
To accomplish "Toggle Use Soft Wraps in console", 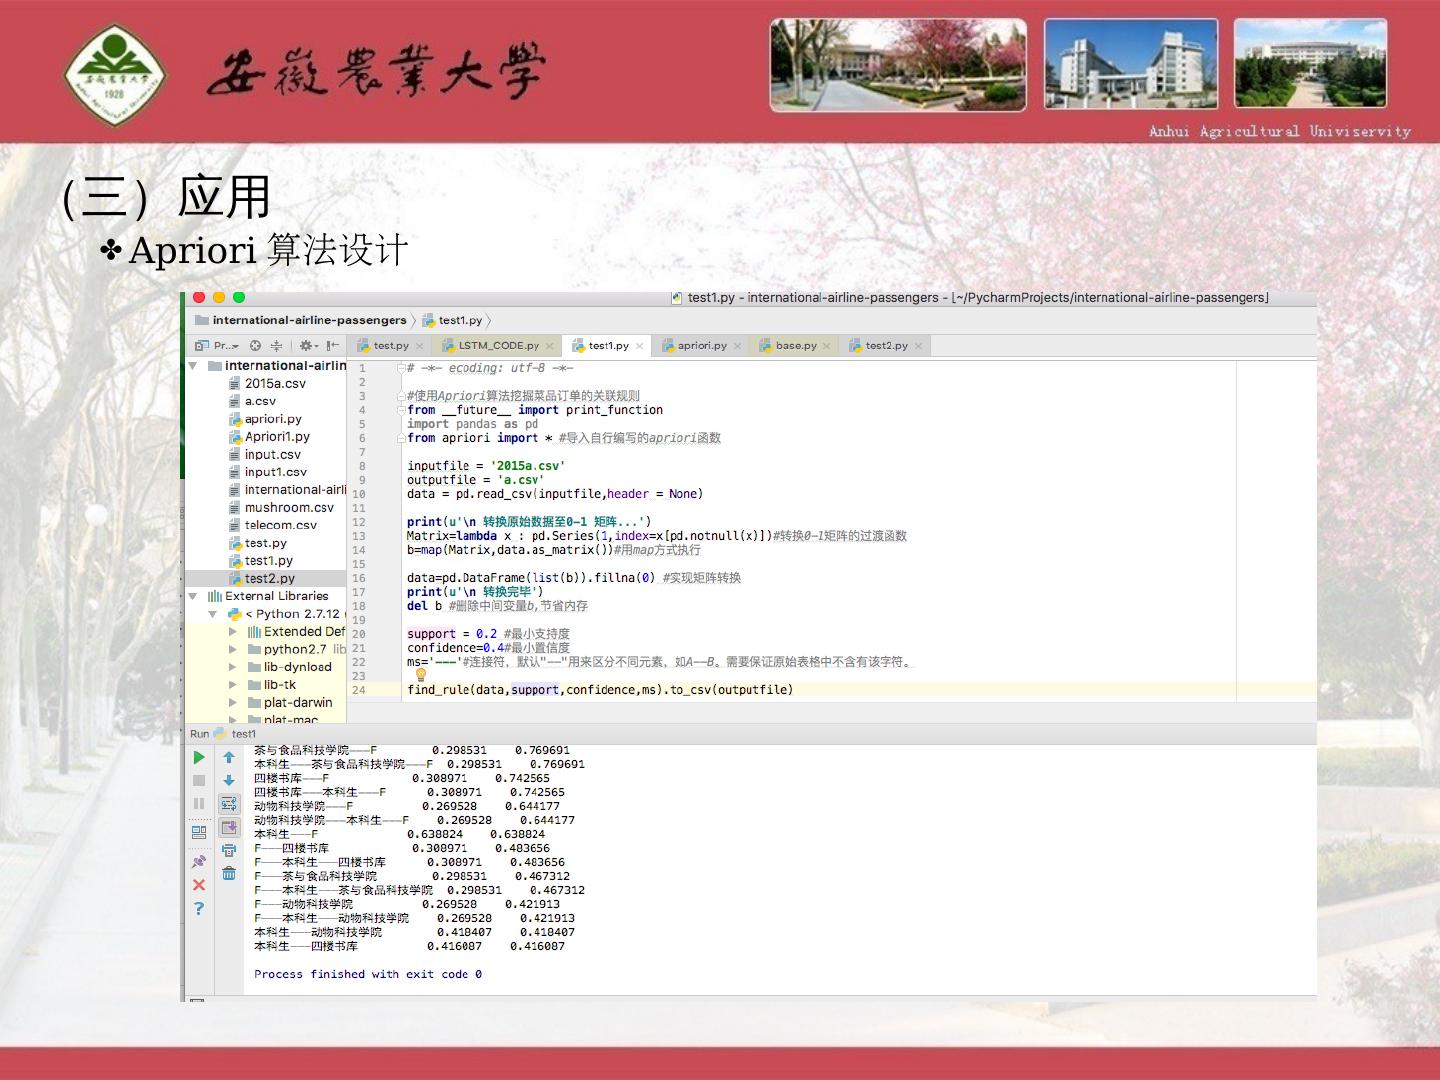I will [229, 804].
